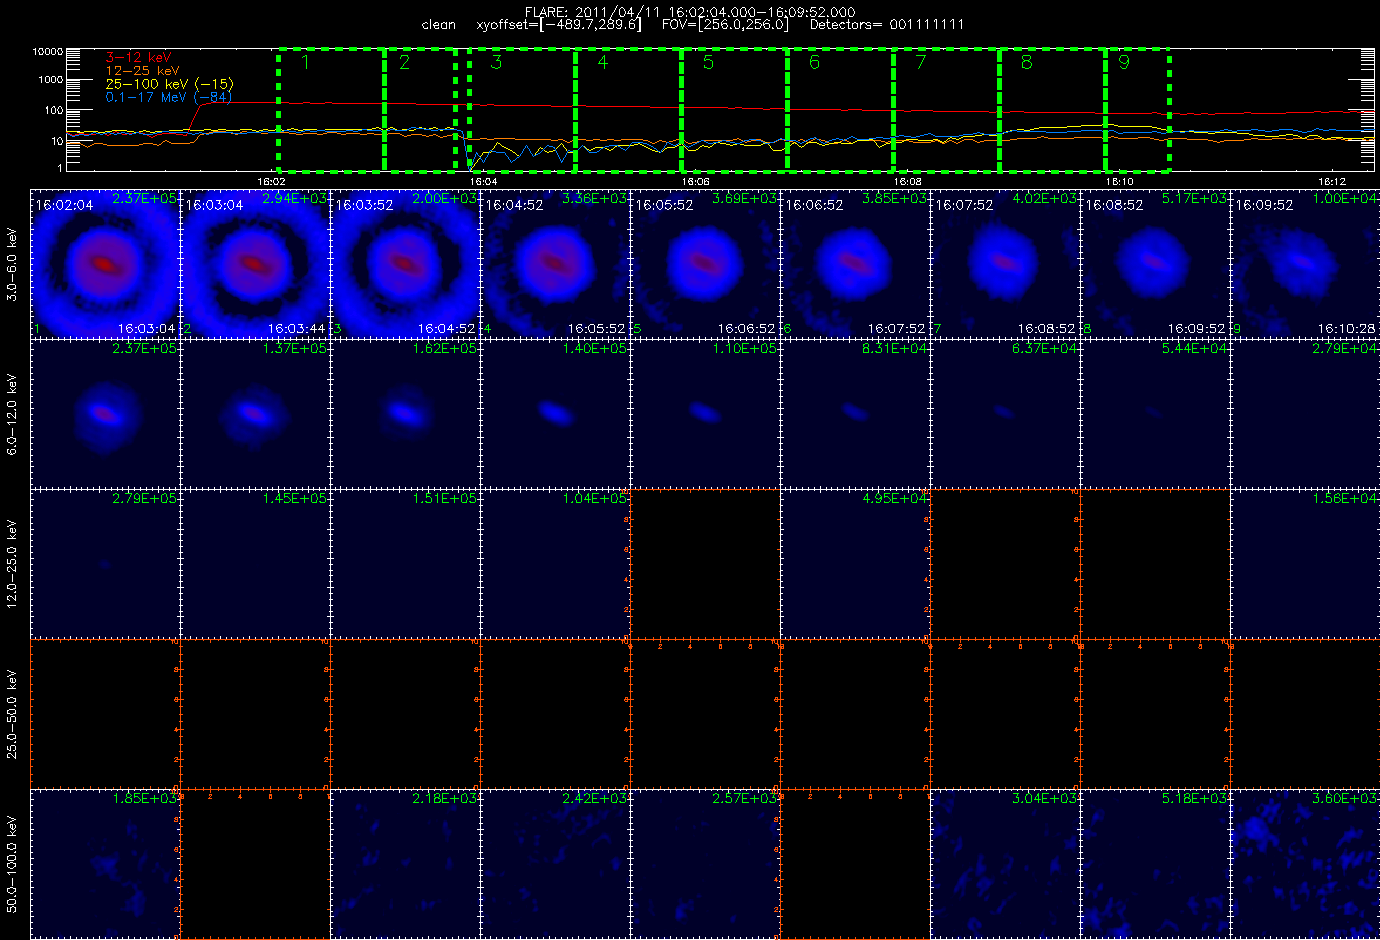
Task: Click the xyoffset value in header
Action: coord(559,25)
